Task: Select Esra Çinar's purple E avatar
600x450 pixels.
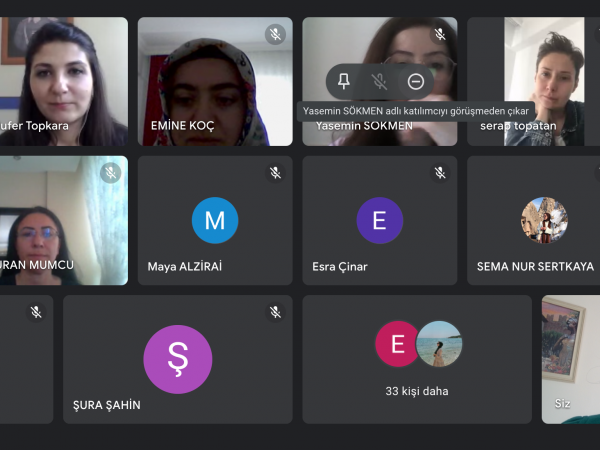Action: [380, 220]
